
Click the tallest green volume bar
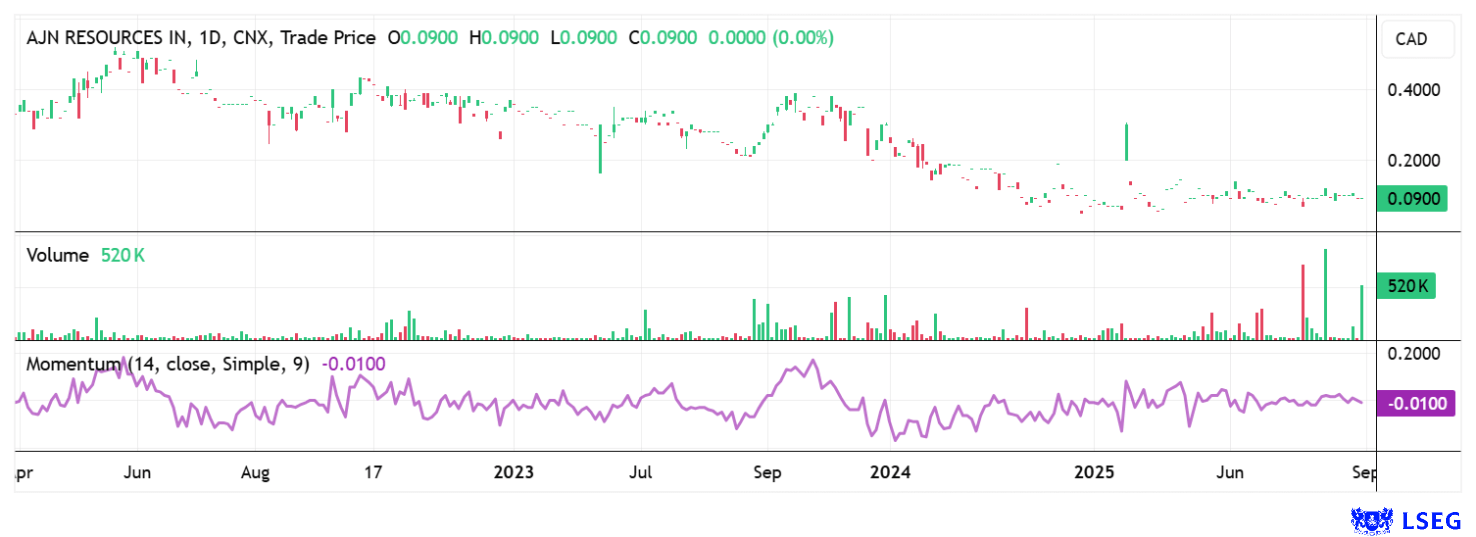pyautogui.click(x=1325, y=295)
